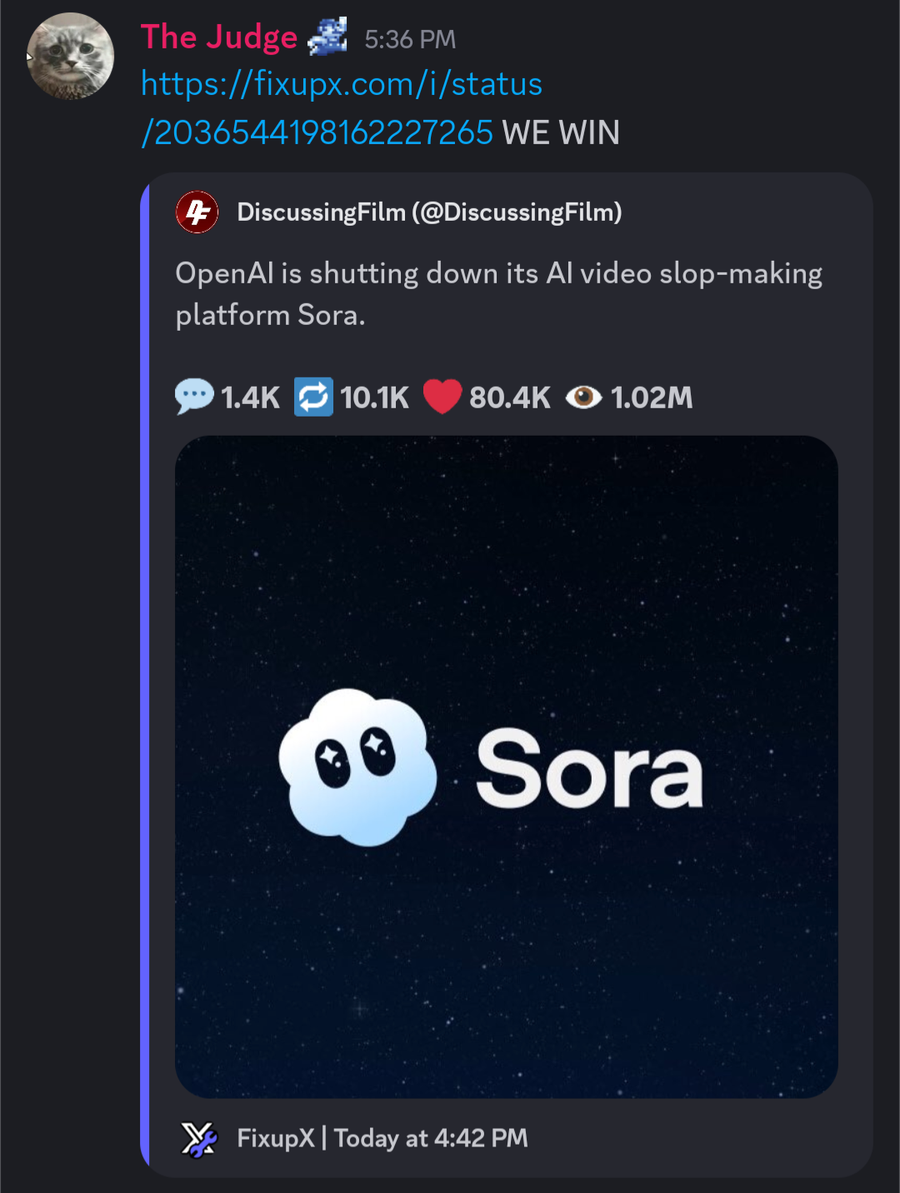
Task: Click the embed text about Sora shutting down
Action: [498, 294]
